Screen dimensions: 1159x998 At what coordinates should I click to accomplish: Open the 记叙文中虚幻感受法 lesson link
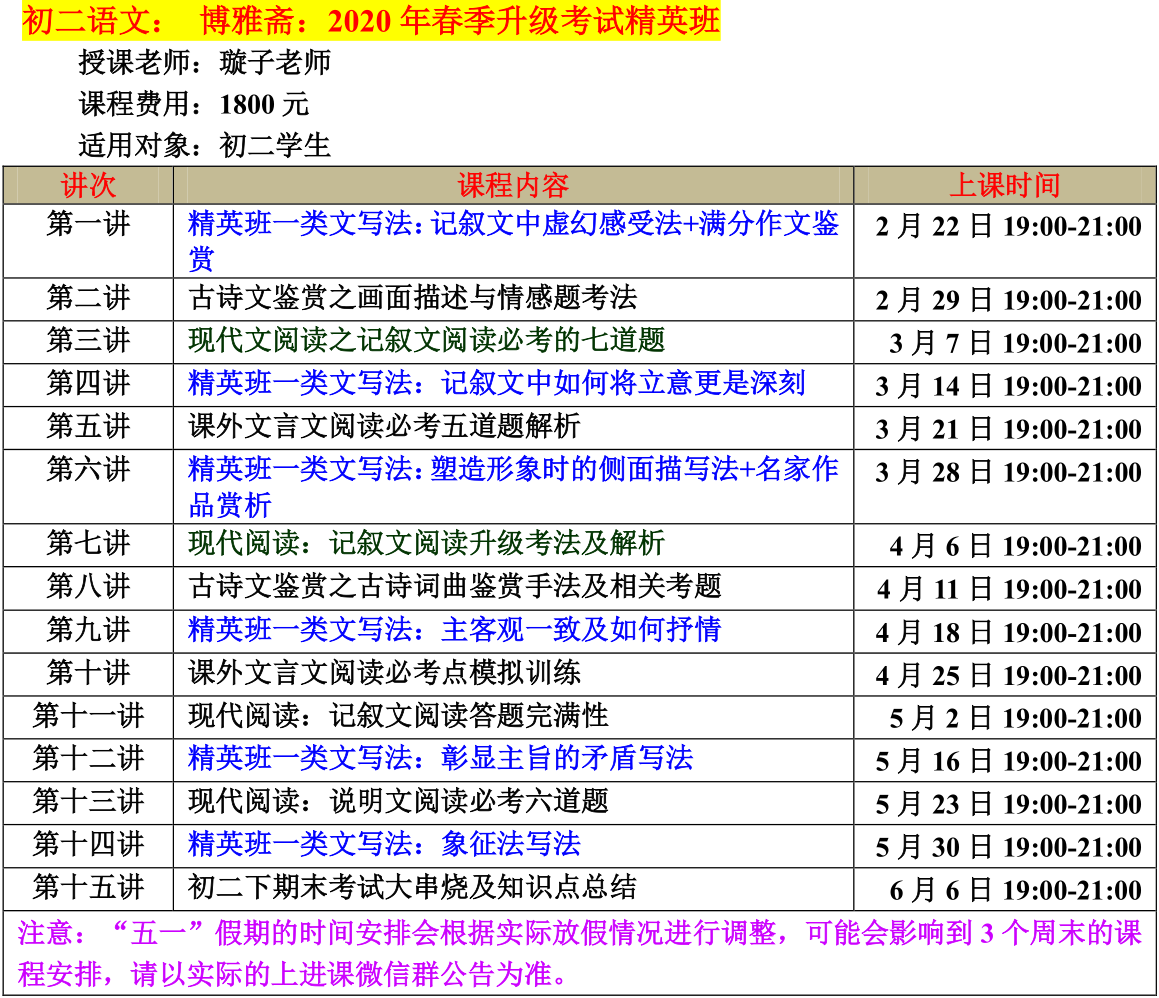[512, 224]
